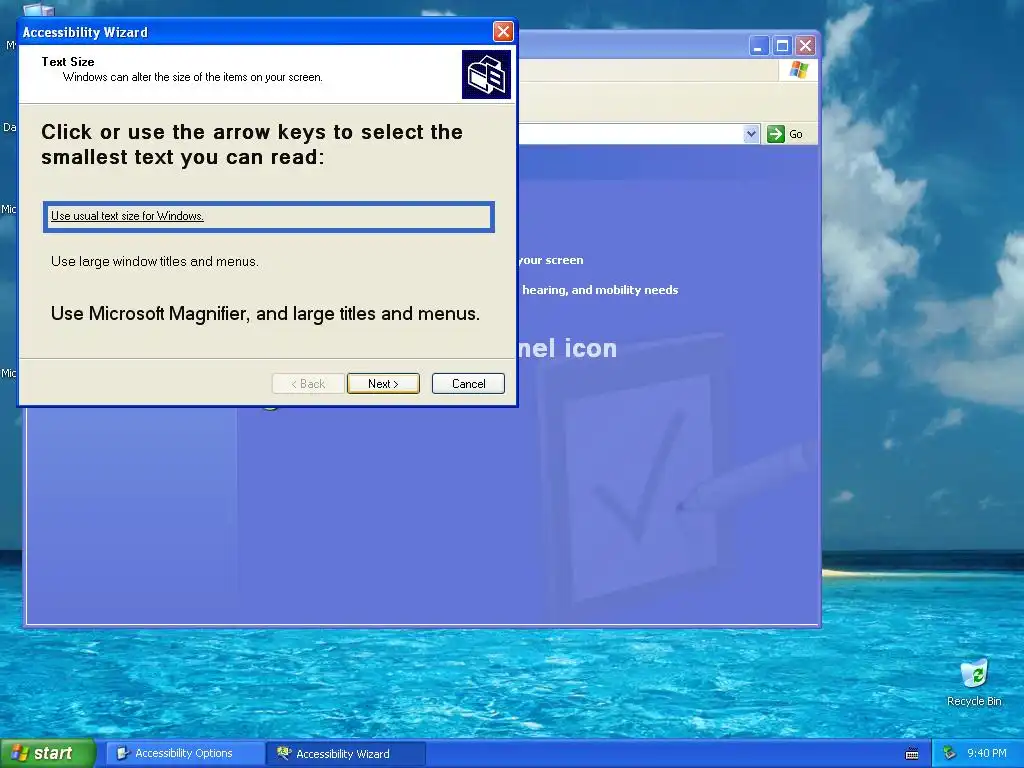Click the tray icon beside the clock
1024x768 pixels.
(x=949, y=754)
